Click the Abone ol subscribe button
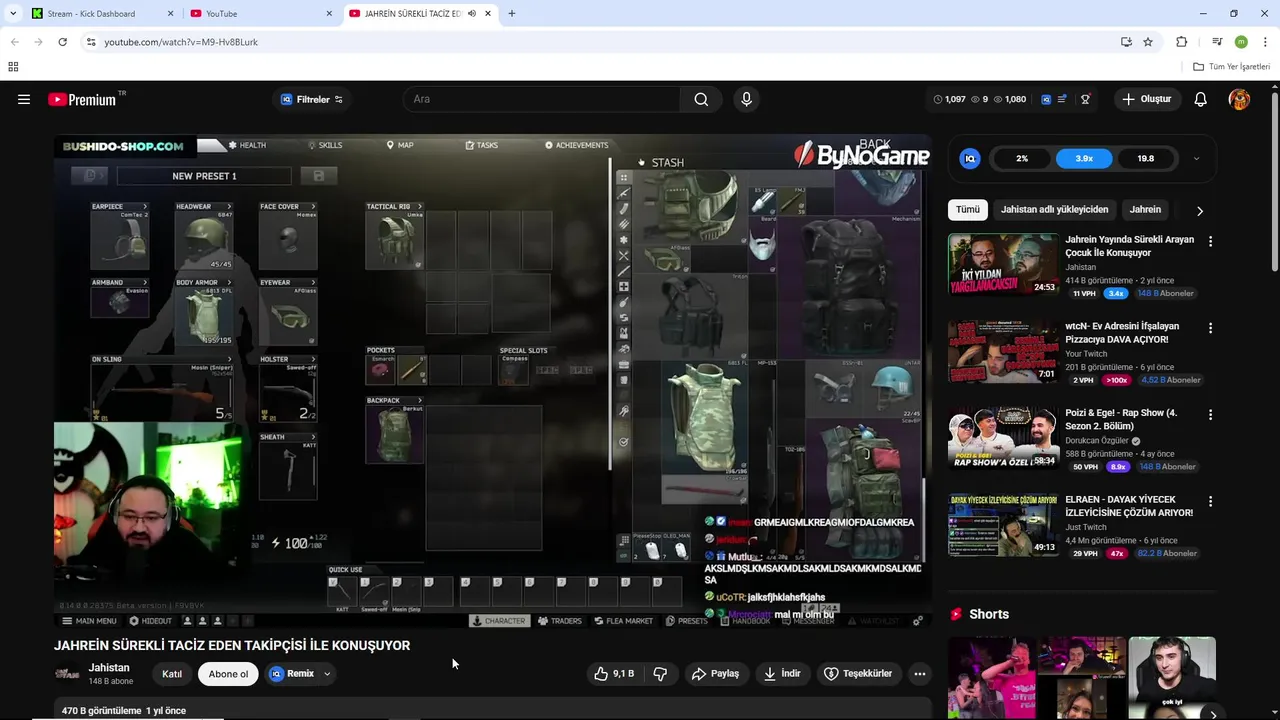The image size is (1280, 720). 228,674
